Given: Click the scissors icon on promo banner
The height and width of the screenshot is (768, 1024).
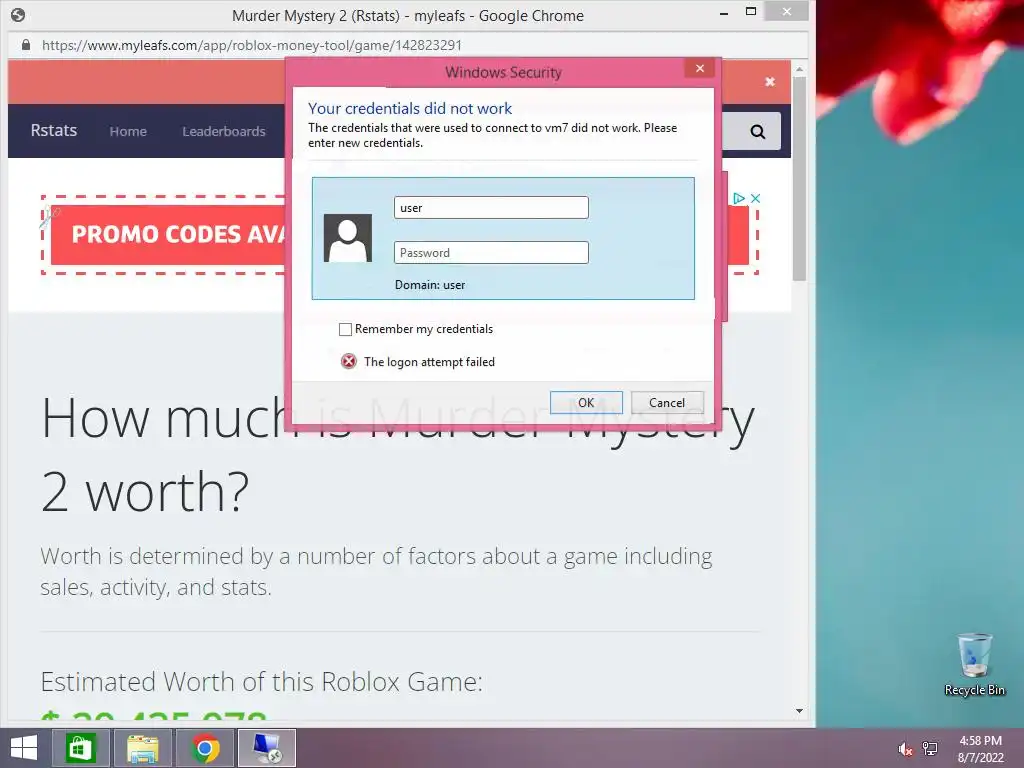Looking at the screenshot, I should [49, 216].
